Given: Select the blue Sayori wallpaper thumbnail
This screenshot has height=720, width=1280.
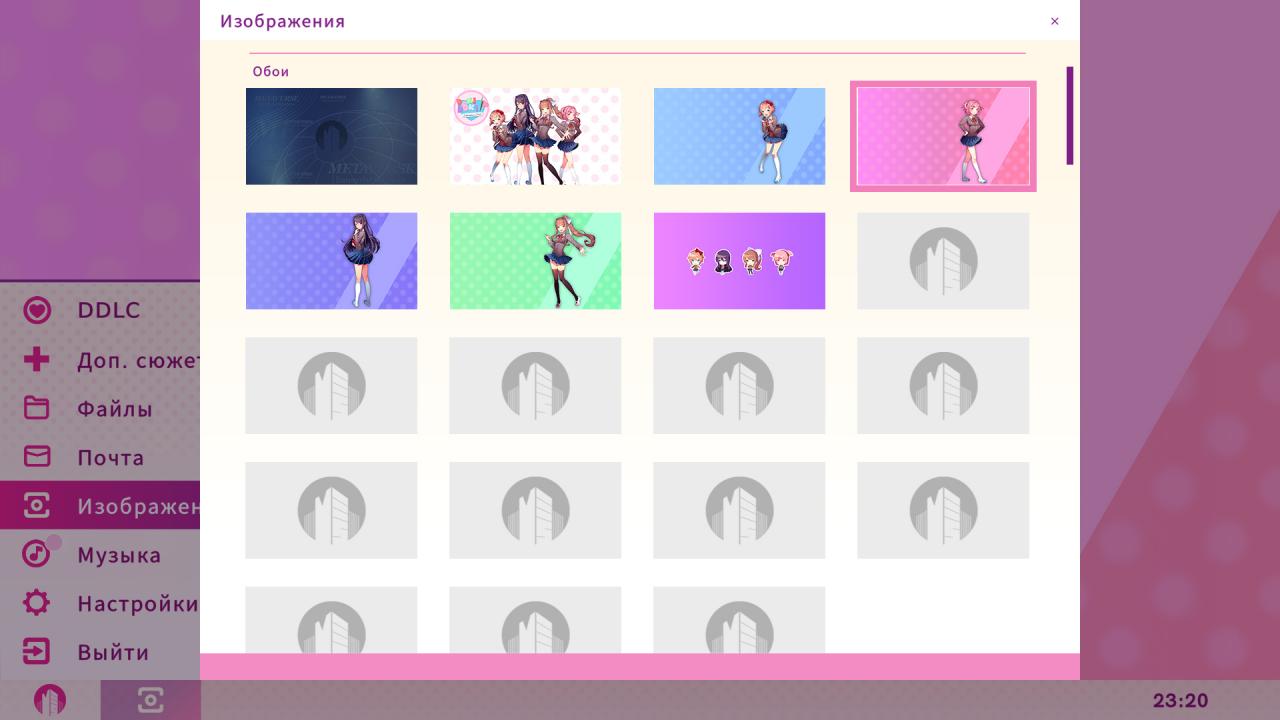Looking at the screenshot, I should tap(739, 136).
